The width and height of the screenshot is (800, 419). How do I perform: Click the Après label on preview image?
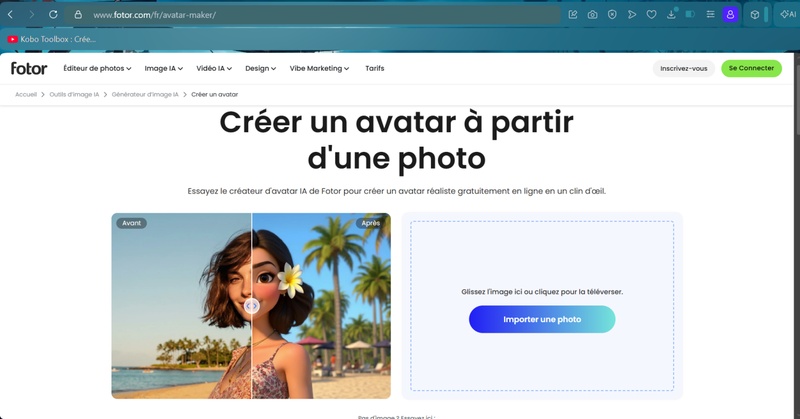tap(370, 223)
